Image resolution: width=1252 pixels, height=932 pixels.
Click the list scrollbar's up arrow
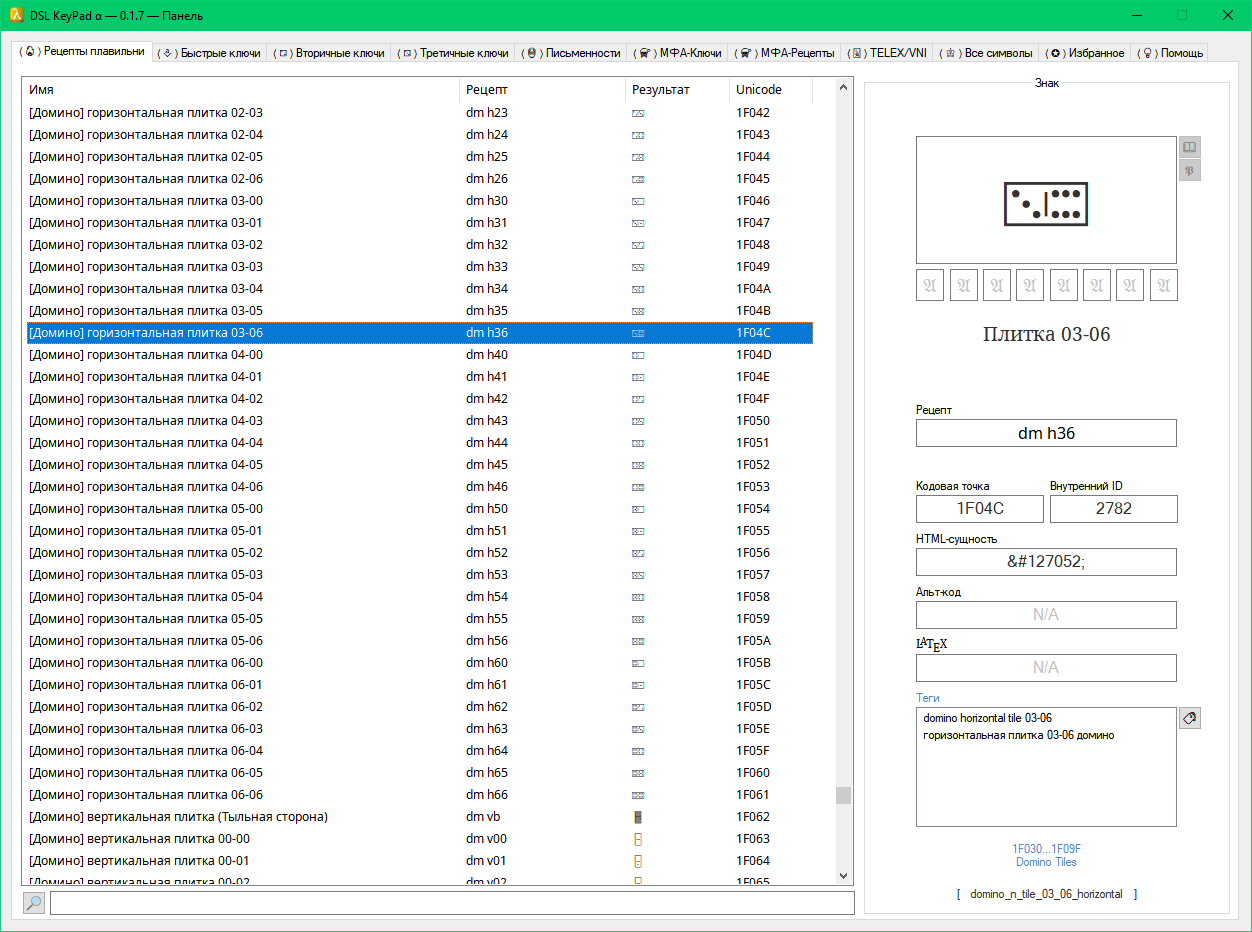click(844, 88)
